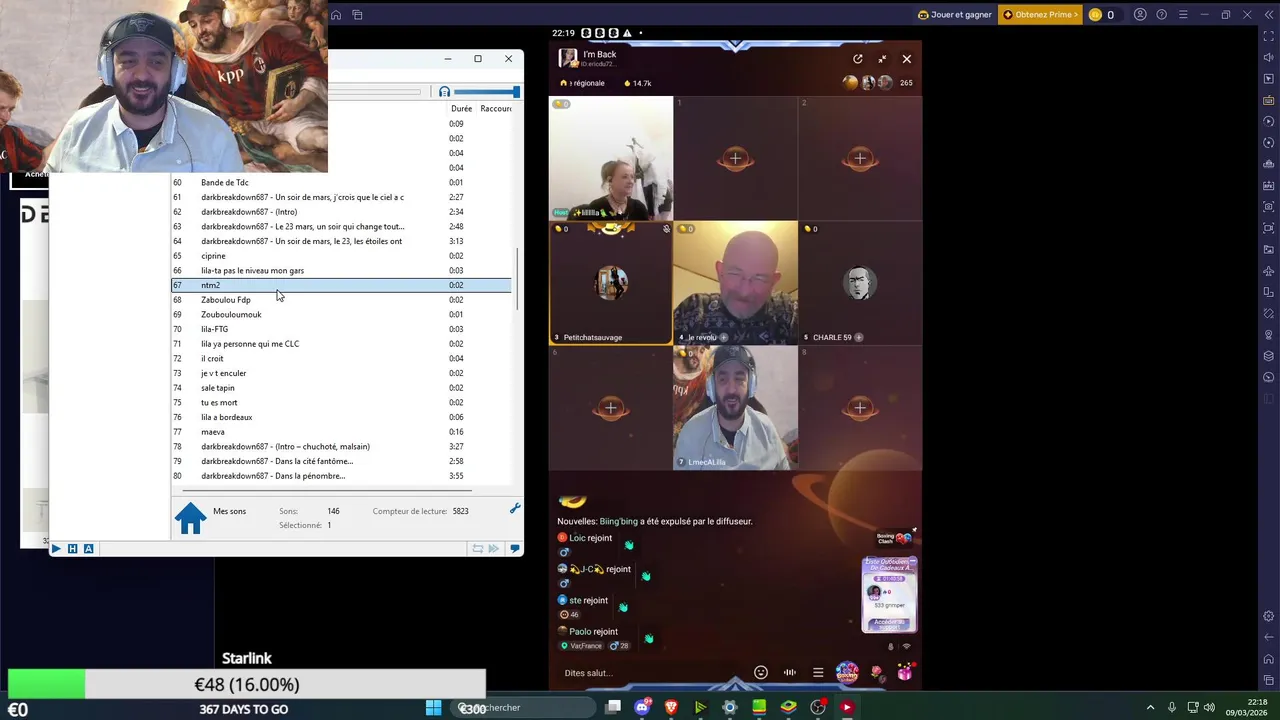Select the sale tapin sound row

[341, 388]
